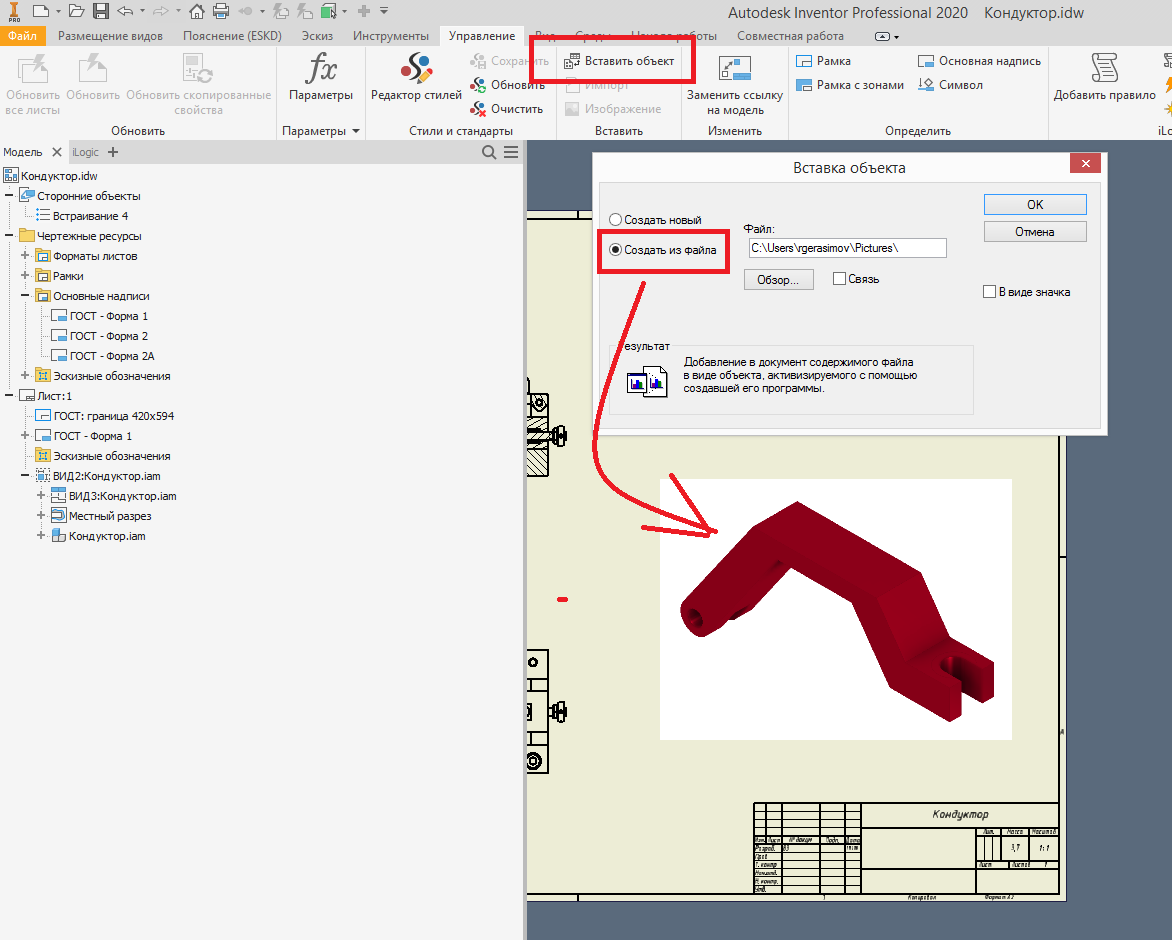1172x940 pixels.
Task: Switch to Совместная работа tab
Action: 790,36
